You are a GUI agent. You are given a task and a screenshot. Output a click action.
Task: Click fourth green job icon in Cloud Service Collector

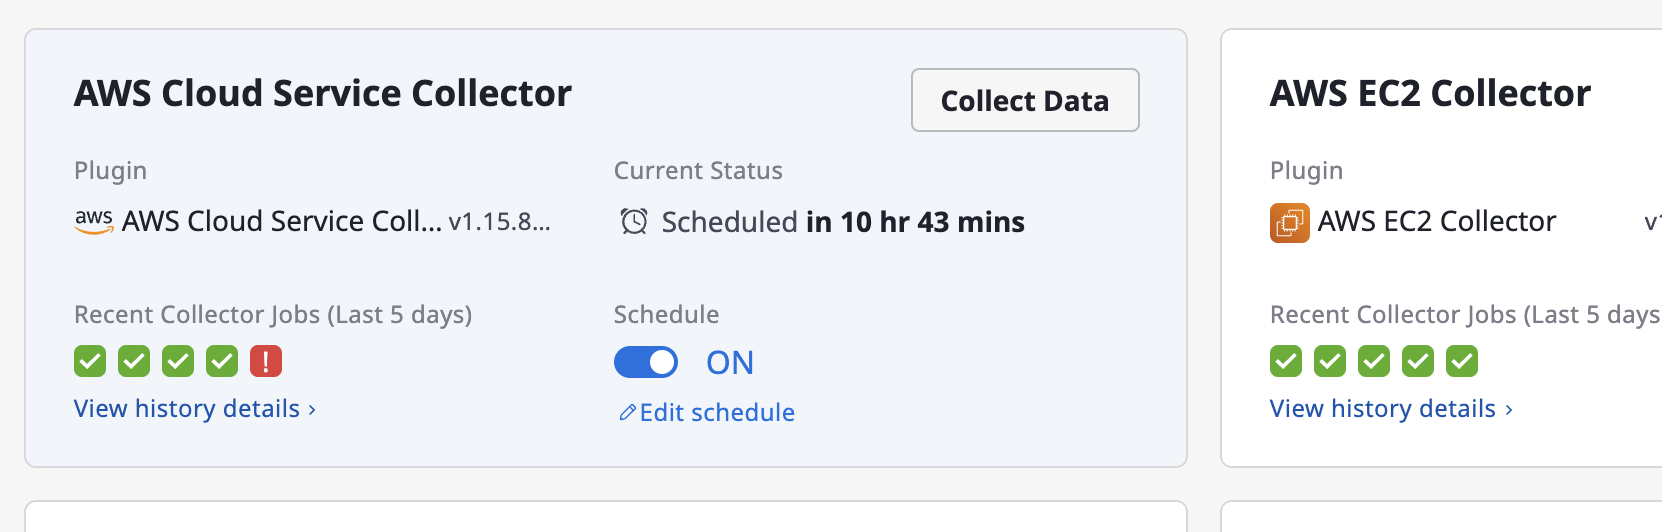coord(222,361)
